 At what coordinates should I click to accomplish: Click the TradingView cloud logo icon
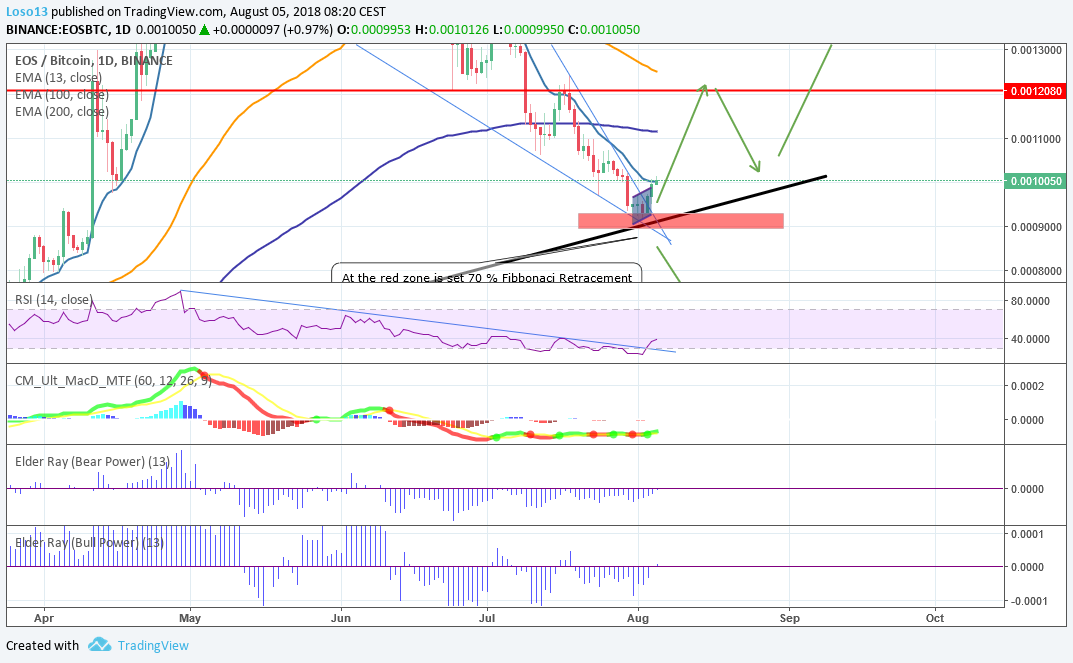[x=100, y=645]
